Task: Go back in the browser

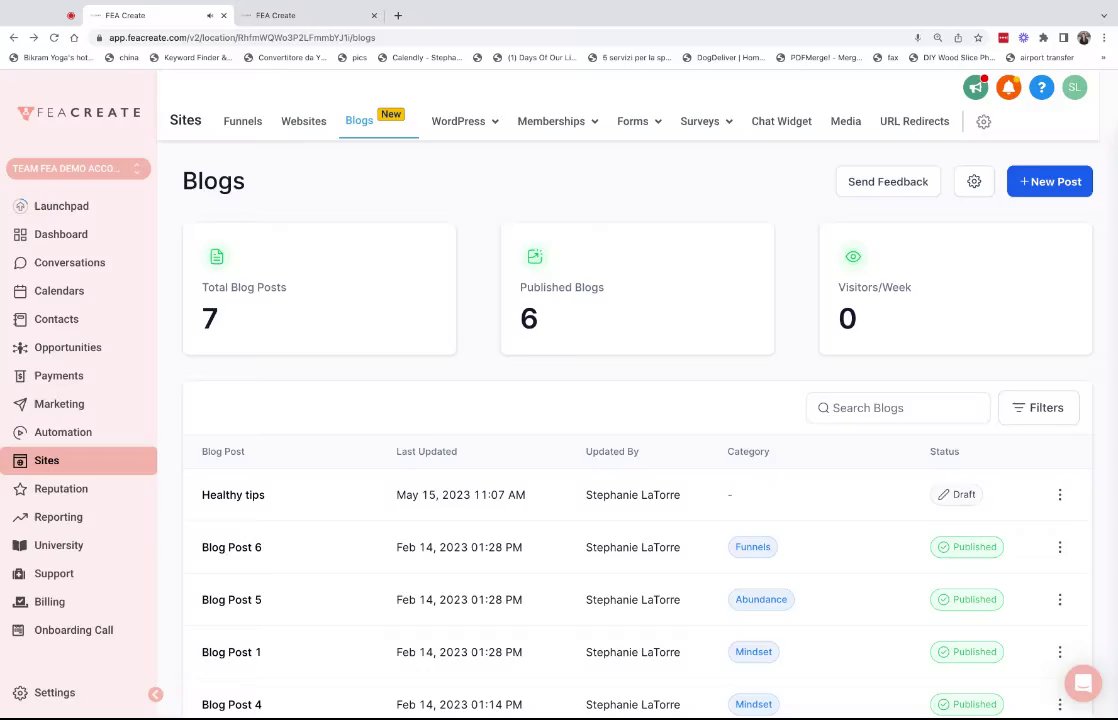Action: [14, 38]
